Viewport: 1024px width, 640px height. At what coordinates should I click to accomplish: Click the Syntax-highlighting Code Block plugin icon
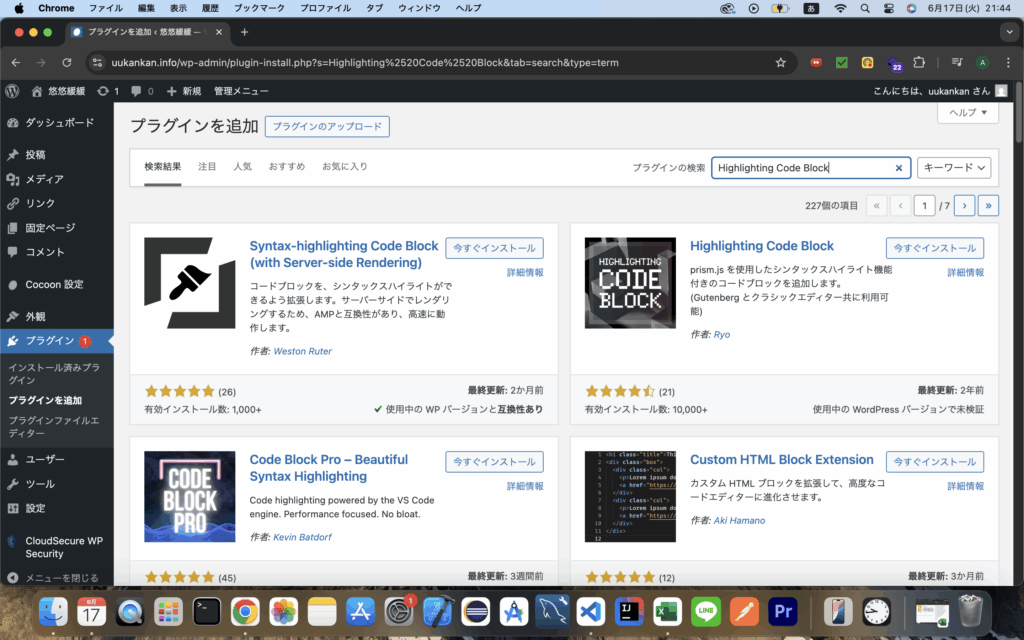pyautogui.click(x=190, y=283)
